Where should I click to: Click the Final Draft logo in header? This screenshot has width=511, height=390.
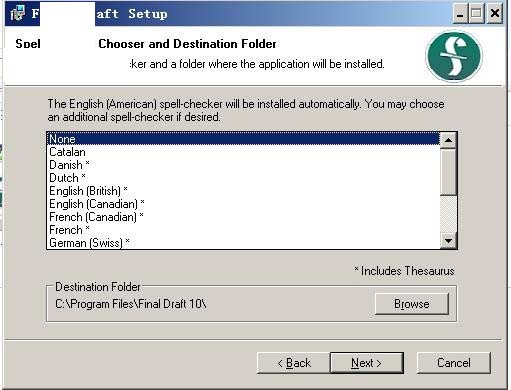[454, 56]
